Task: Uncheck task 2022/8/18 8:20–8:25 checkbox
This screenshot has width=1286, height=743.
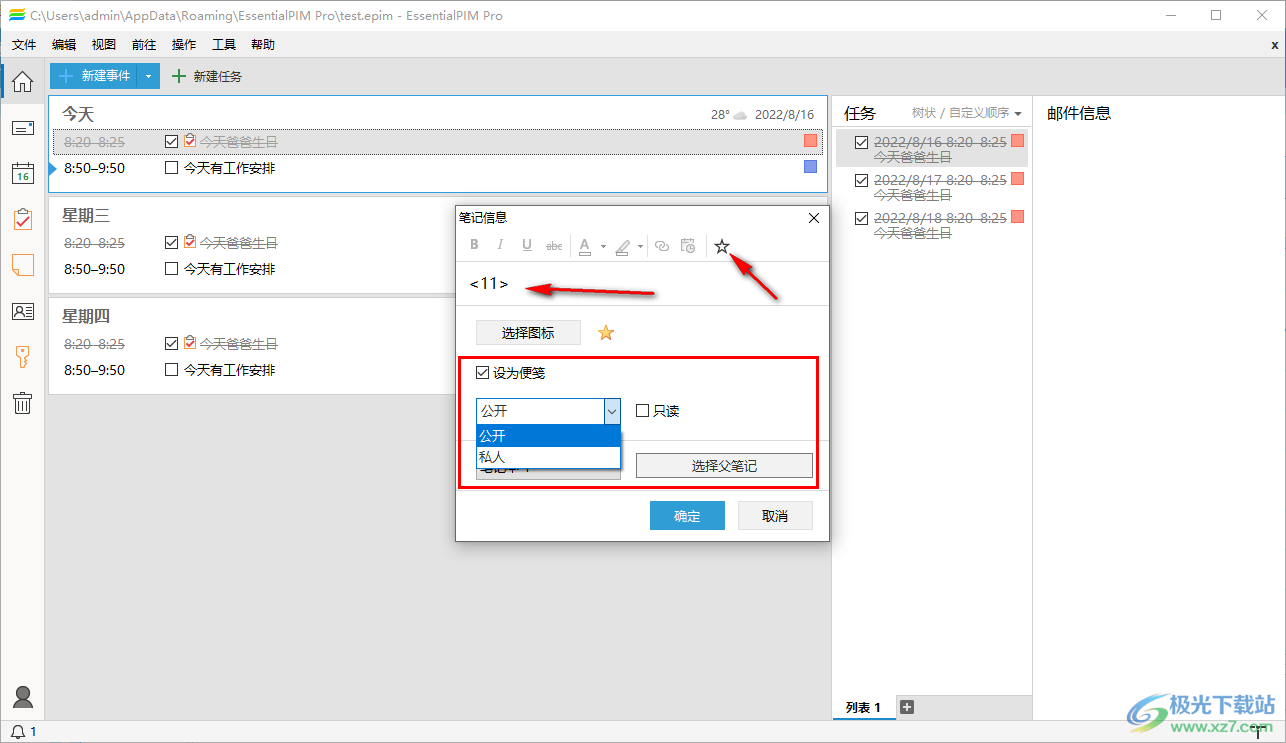Action: click(861, 218)
